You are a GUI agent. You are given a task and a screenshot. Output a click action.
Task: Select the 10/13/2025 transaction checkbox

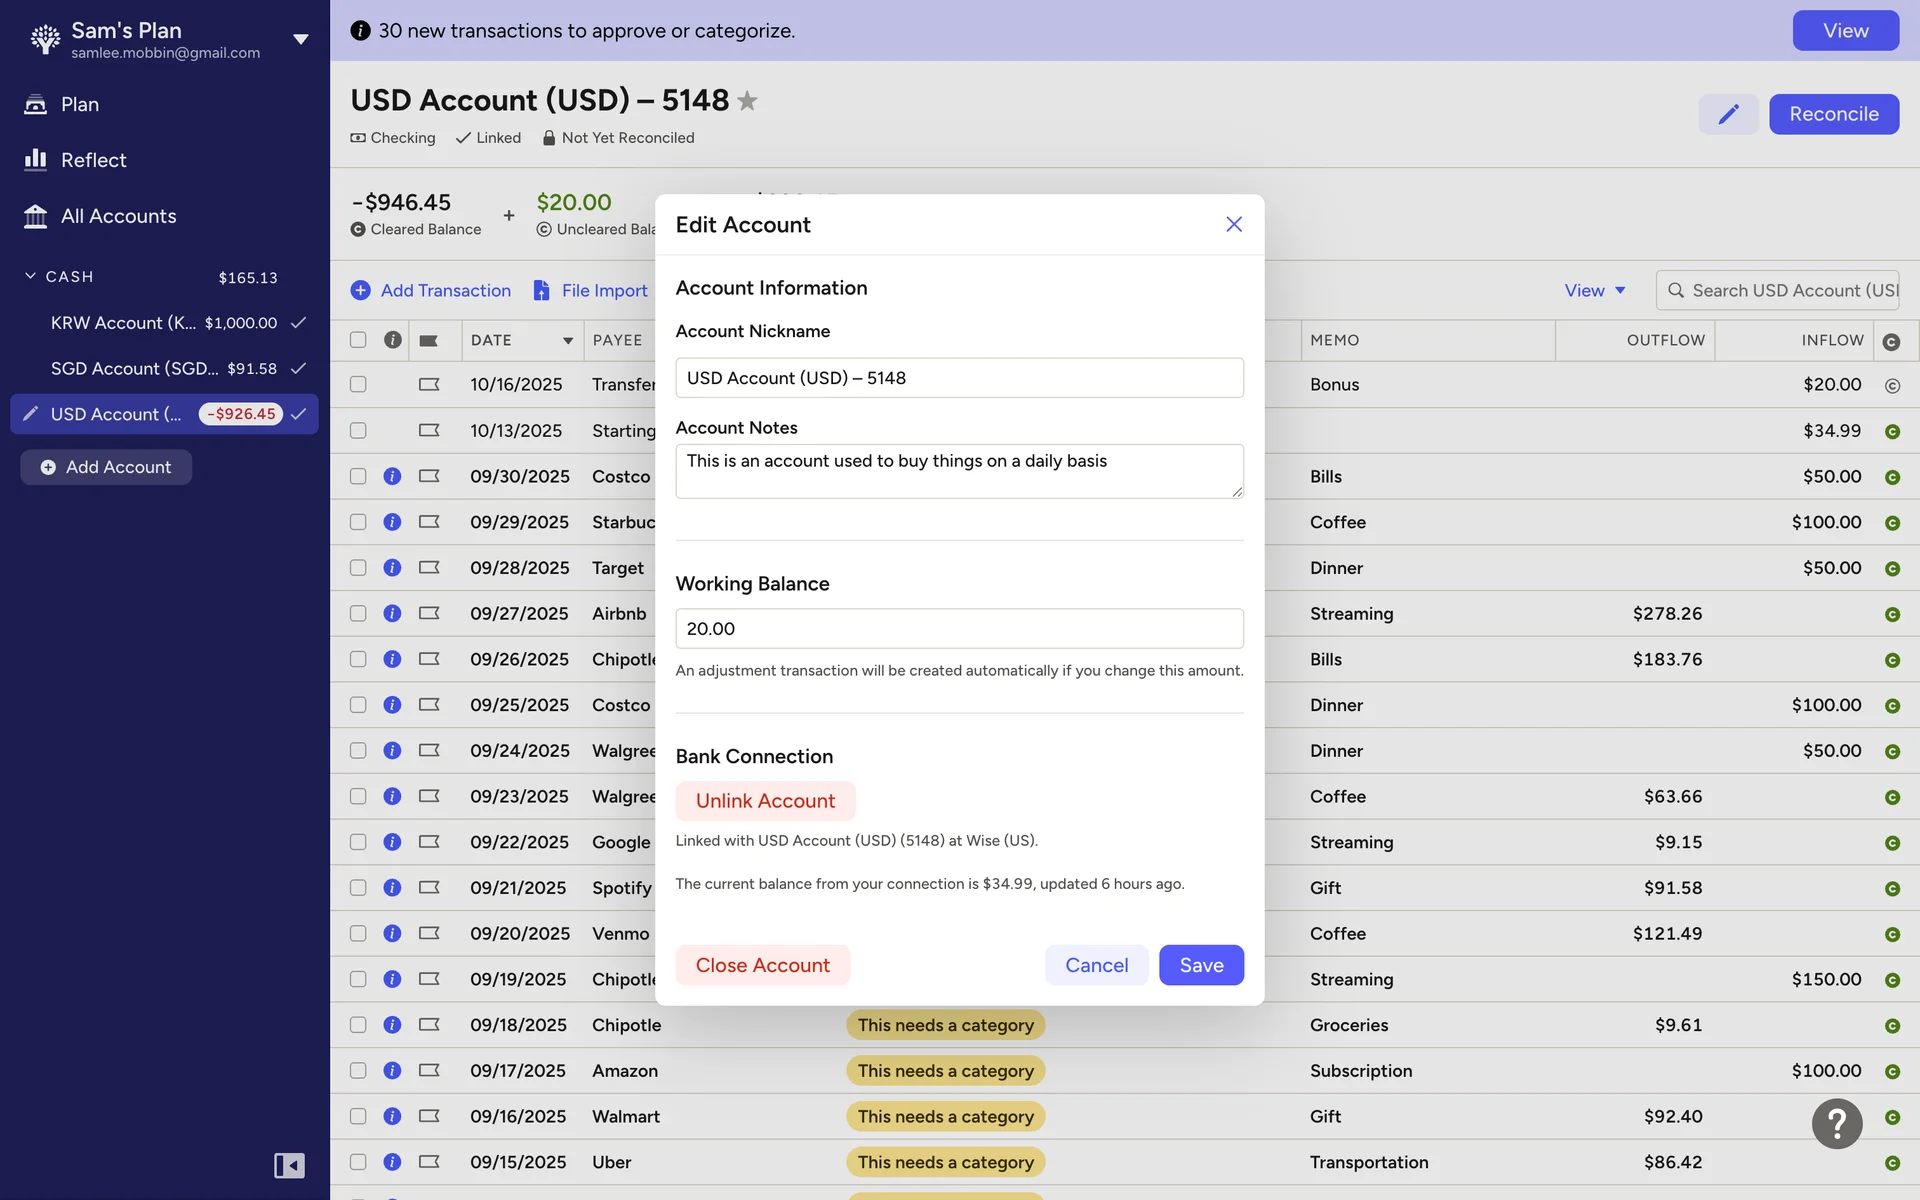click(358, 430)
